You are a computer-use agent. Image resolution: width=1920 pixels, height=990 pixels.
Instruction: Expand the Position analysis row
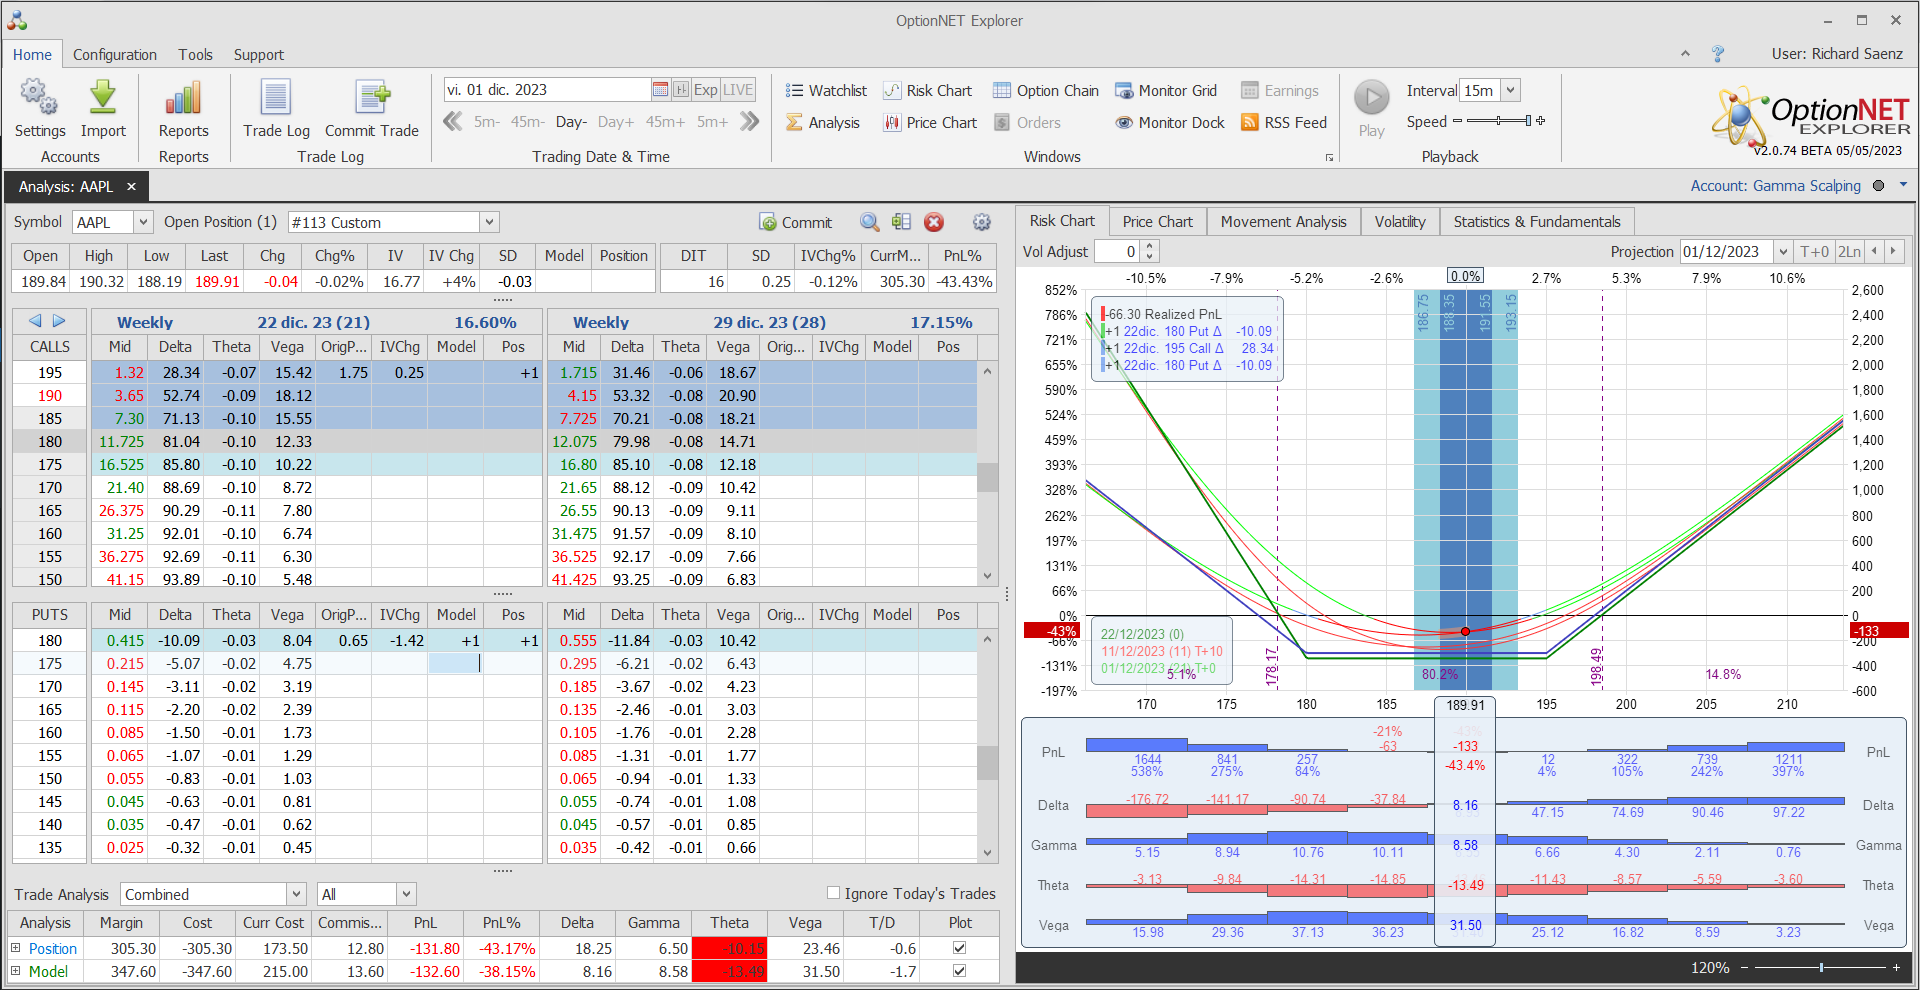tap(15, 948)
